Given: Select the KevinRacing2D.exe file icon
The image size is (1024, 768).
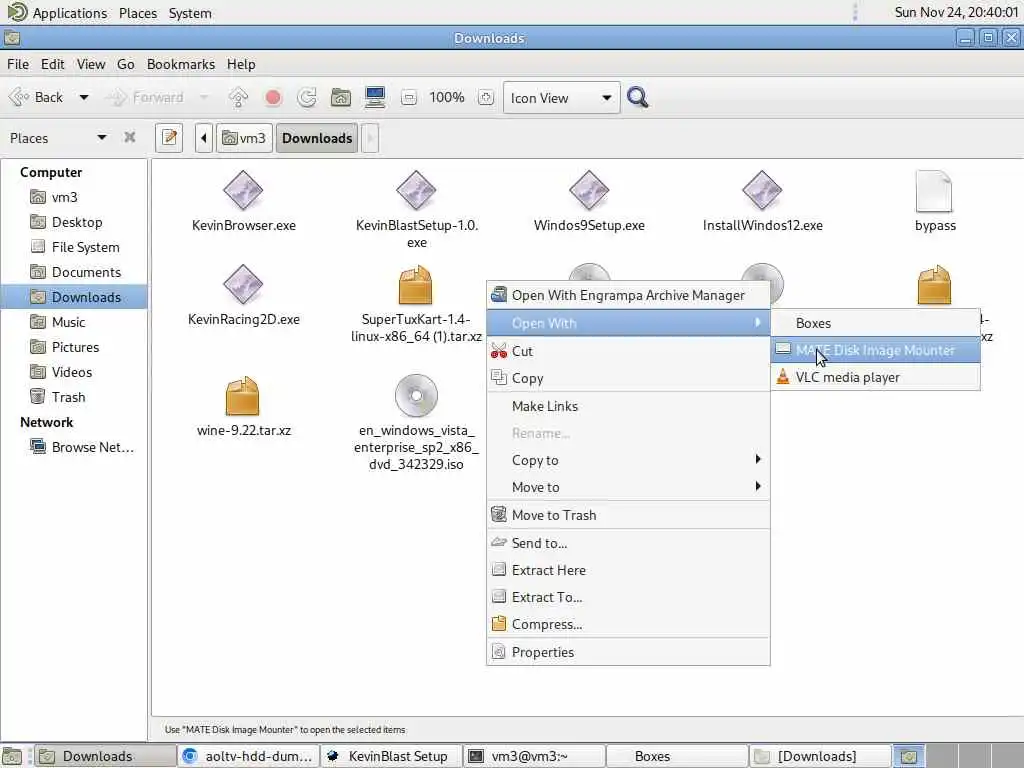Looking at the screenshot, I should tap(243, 285).
